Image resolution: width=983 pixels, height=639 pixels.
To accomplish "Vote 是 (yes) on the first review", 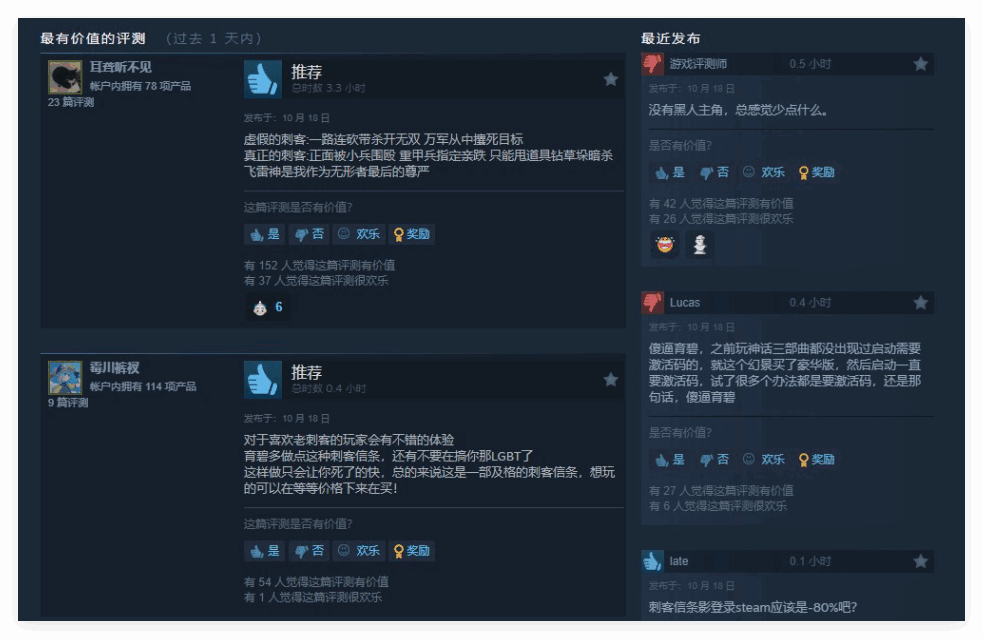I will tap(265, 234).
